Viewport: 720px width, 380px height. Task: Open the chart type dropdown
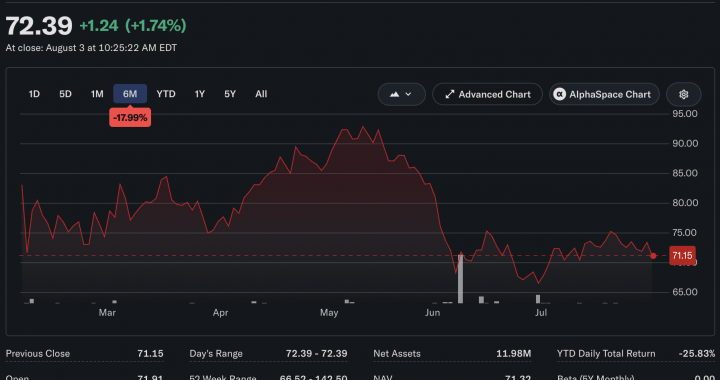[401, 95]
